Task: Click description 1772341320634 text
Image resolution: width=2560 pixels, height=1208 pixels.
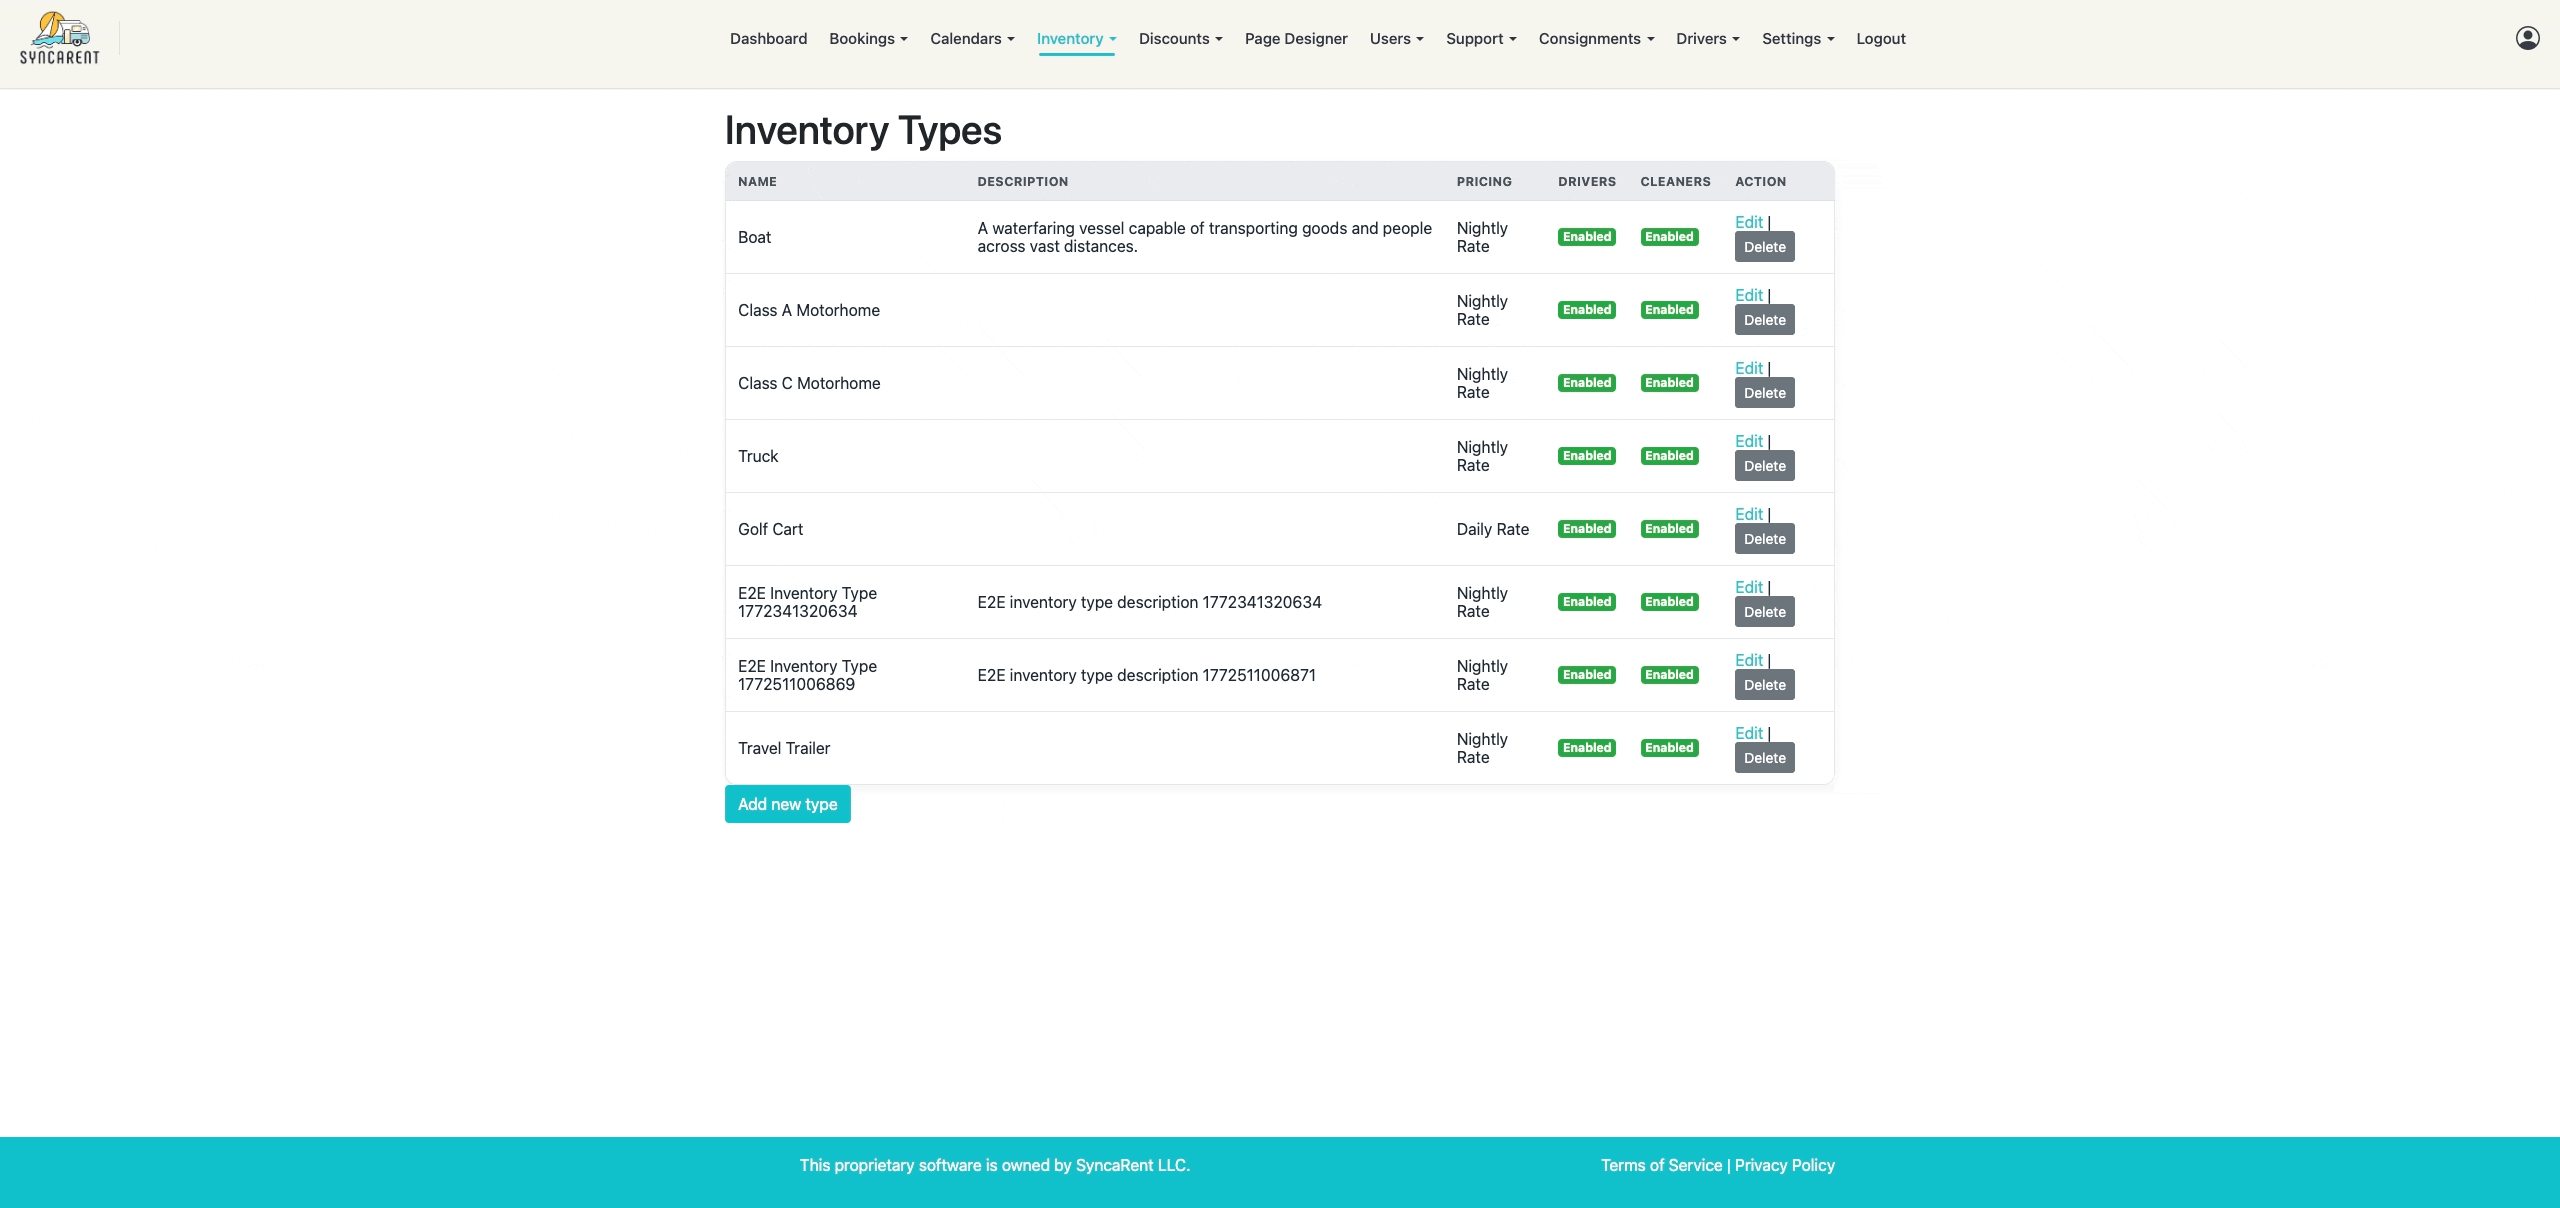Action: (1149, 602)
